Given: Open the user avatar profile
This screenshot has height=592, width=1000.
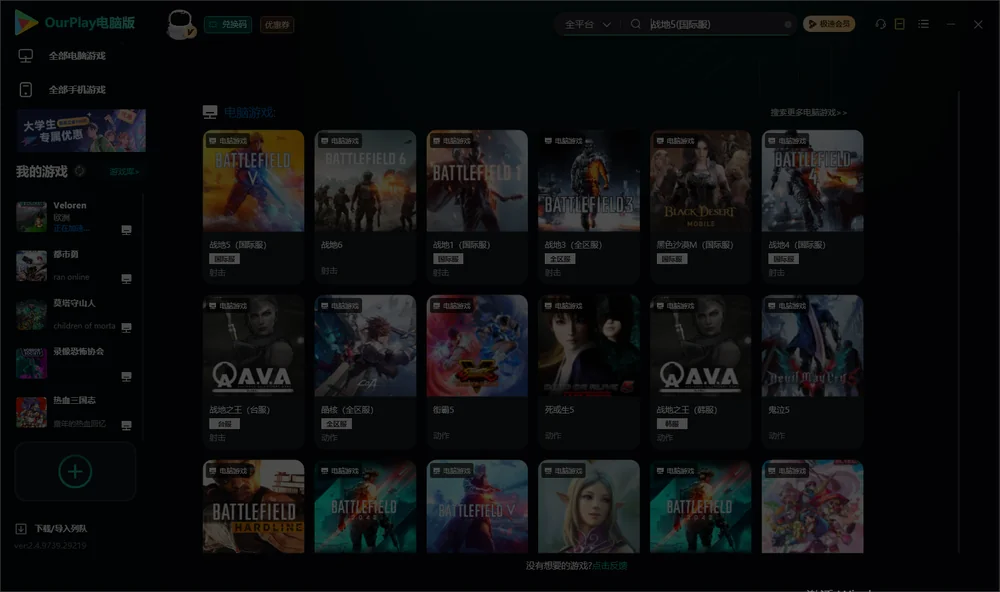Looking at the screenshot, I should tap(180, 24).
